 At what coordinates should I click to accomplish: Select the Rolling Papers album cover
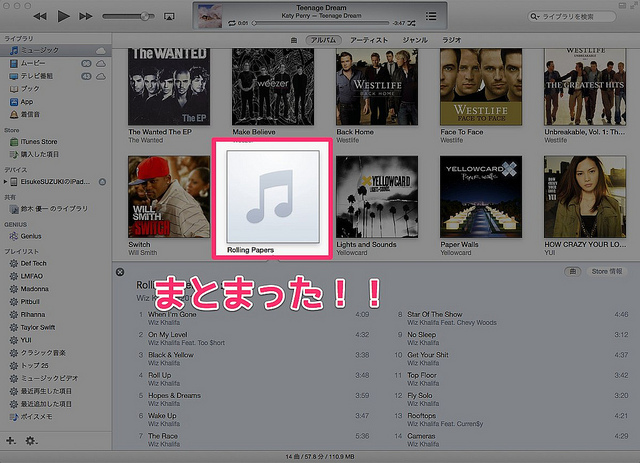click(x=273, y=196)
